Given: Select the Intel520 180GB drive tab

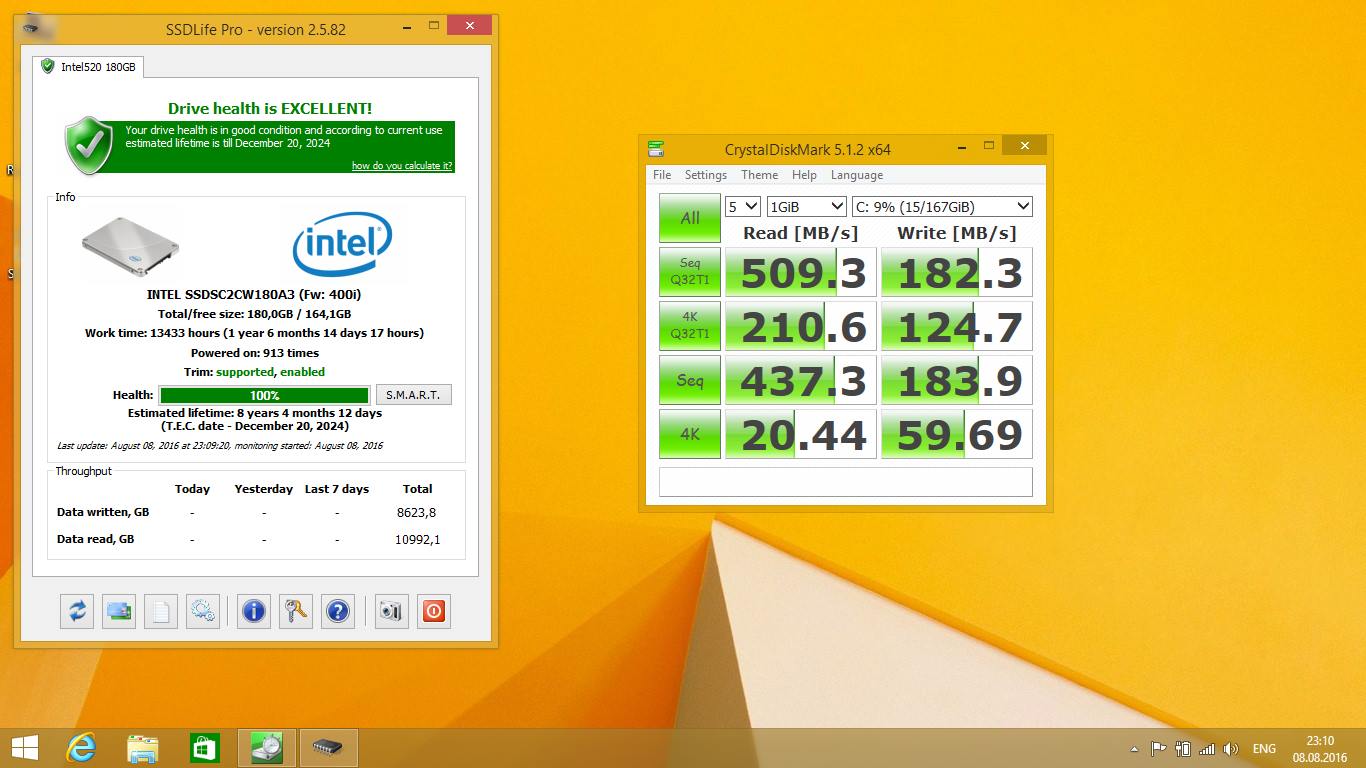Looking at the screenshot, I should [89, 67].
